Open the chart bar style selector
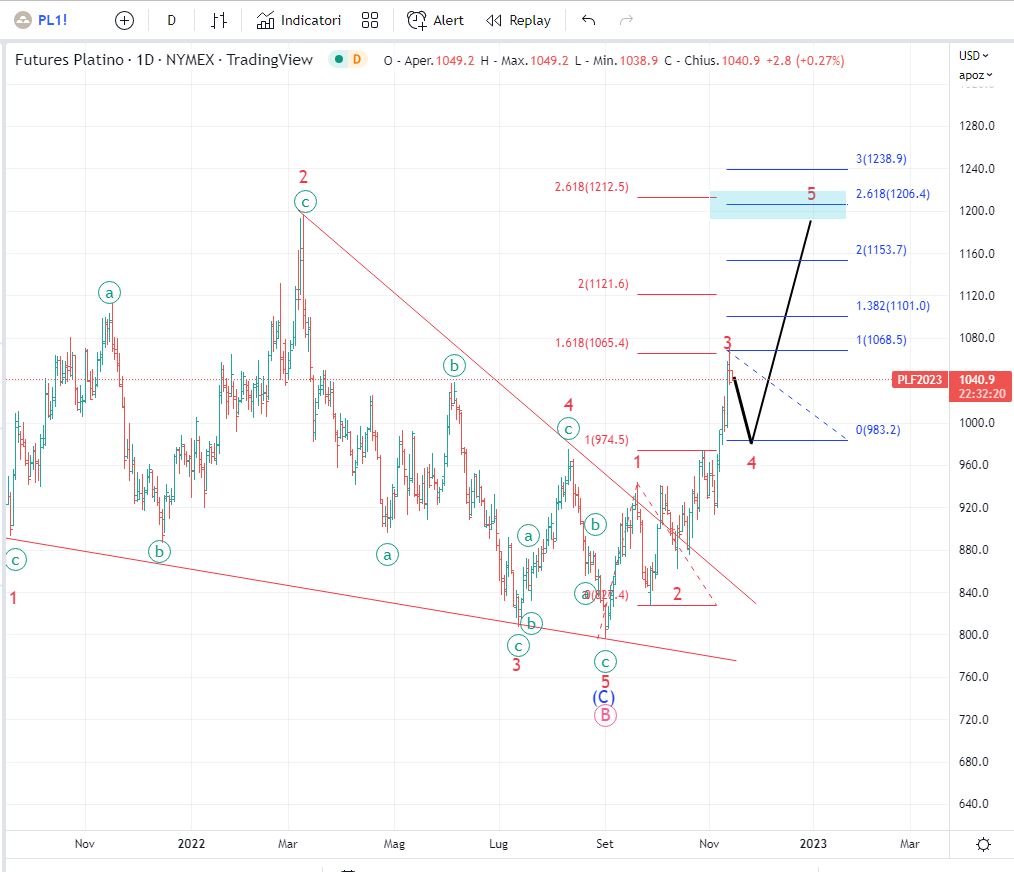This screenshot has width=1014, height=872. click(219, 21)
